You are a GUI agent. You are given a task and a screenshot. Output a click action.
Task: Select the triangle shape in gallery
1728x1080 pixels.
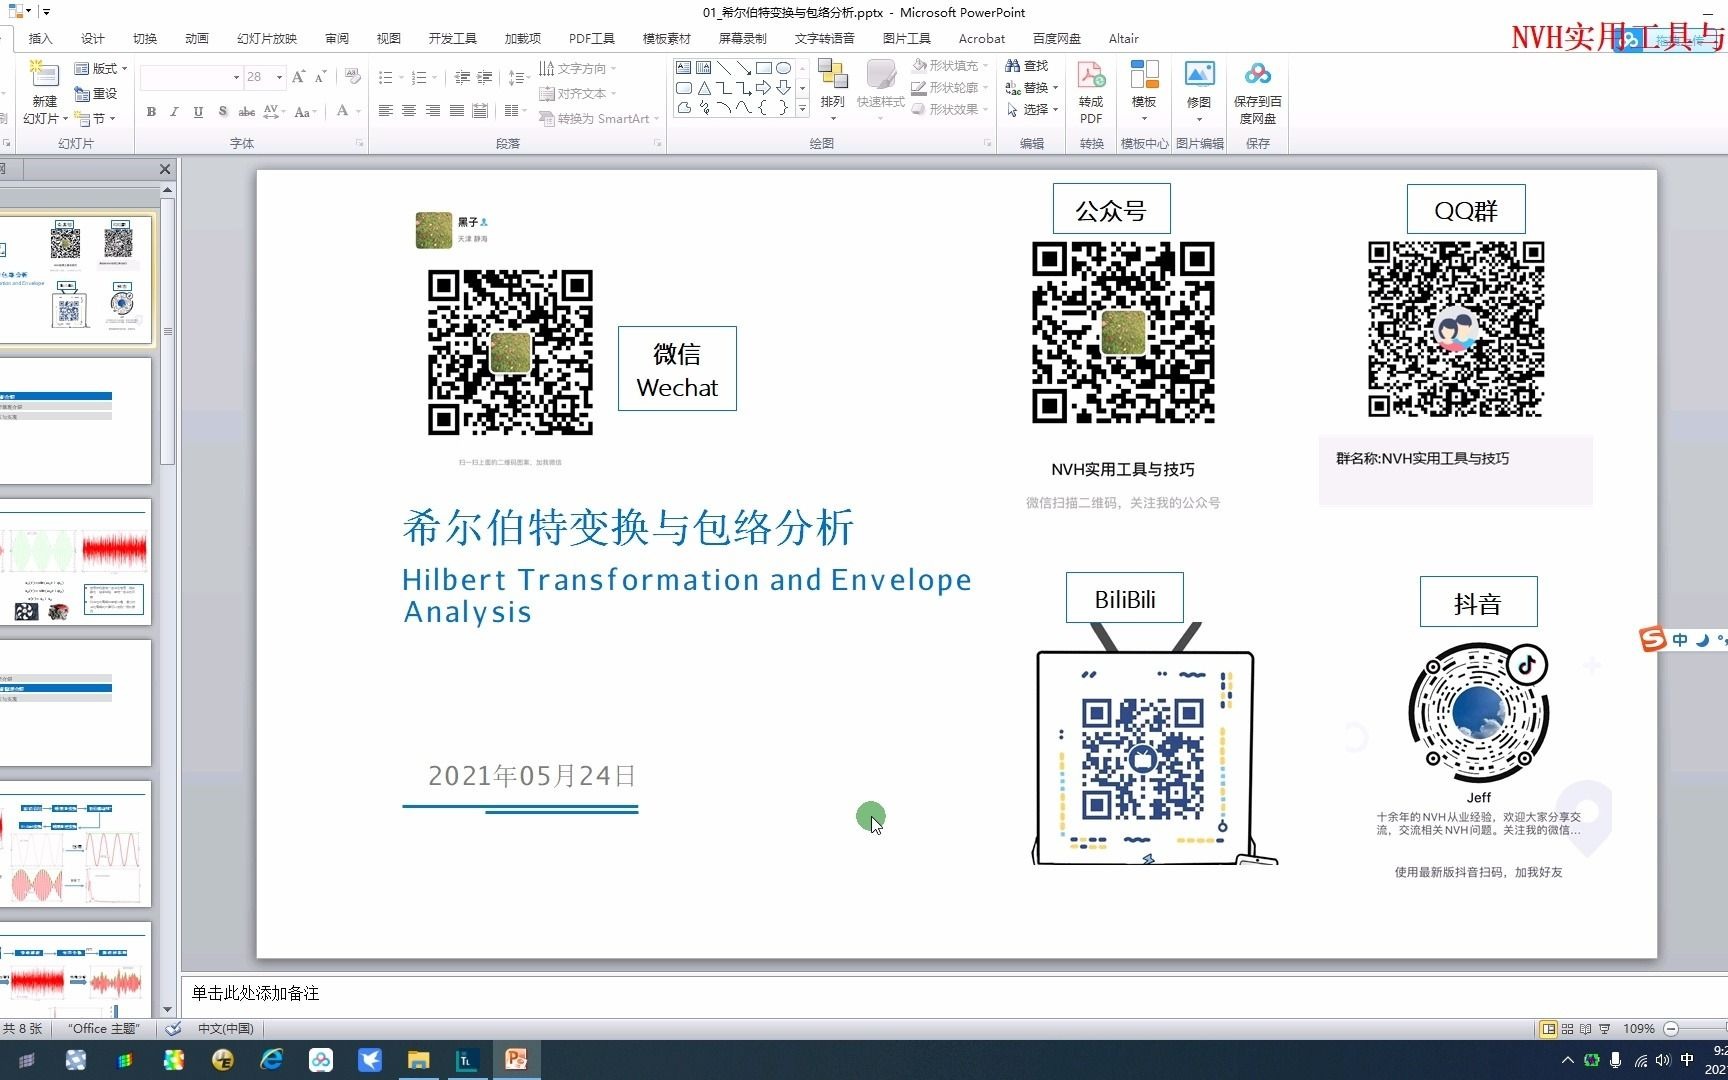[703, 88]
